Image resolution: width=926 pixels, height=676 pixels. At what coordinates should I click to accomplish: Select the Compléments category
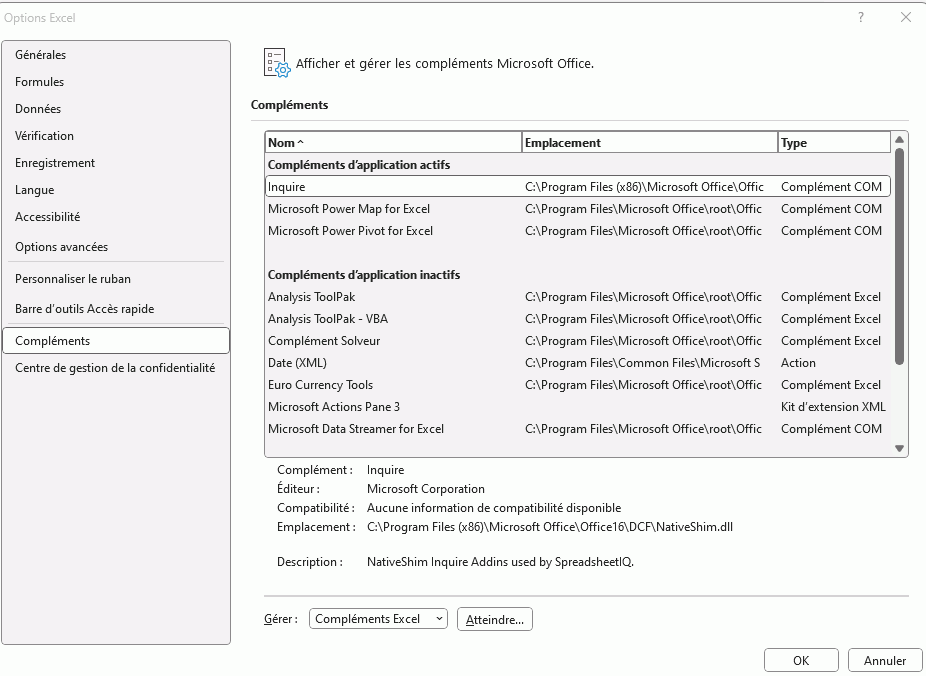[116, 341]
